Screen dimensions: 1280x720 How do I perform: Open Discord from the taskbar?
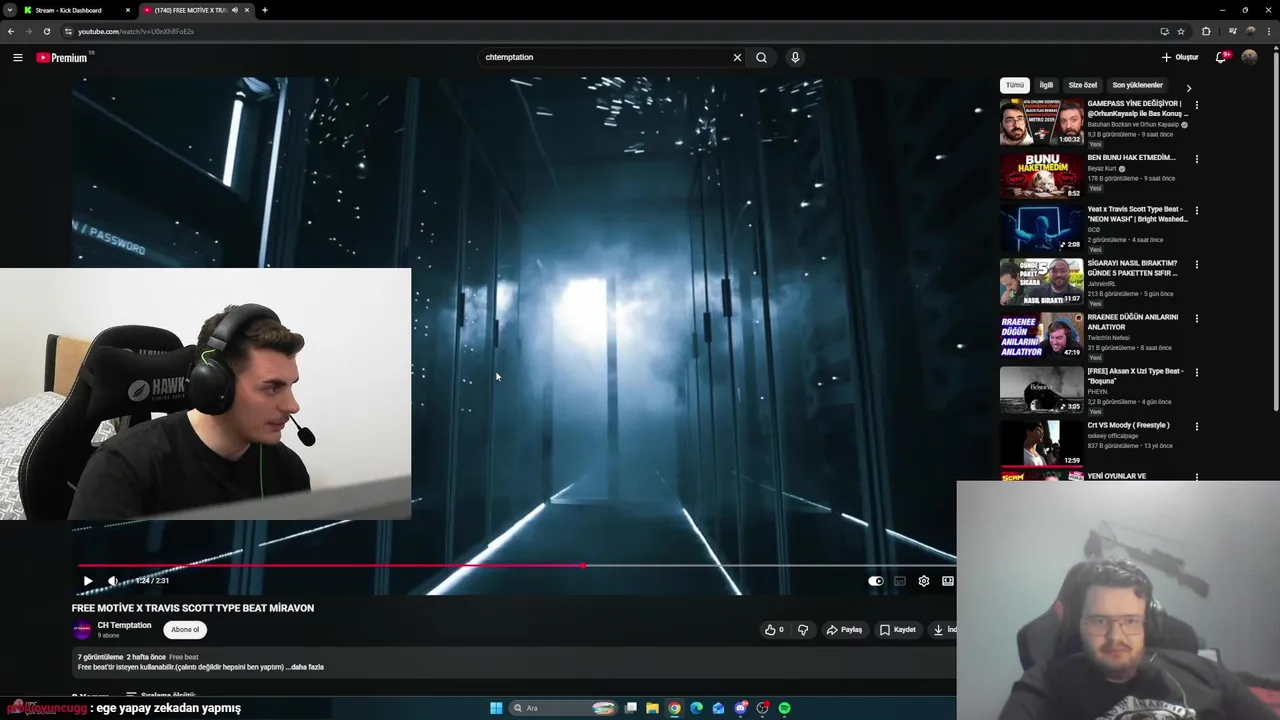[741, 708]
